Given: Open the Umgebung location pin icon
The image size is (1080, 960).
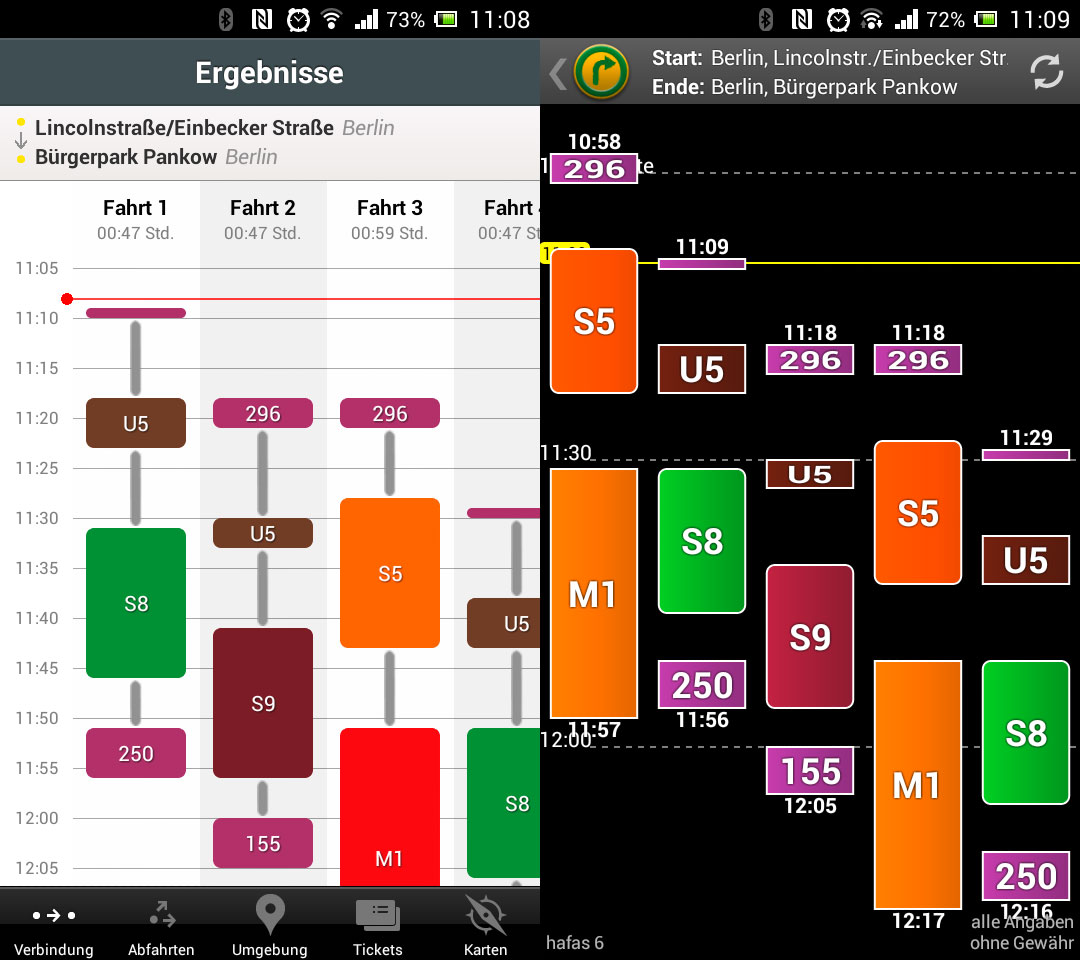Looking at the screenshot, I should [x=270, y=915].
